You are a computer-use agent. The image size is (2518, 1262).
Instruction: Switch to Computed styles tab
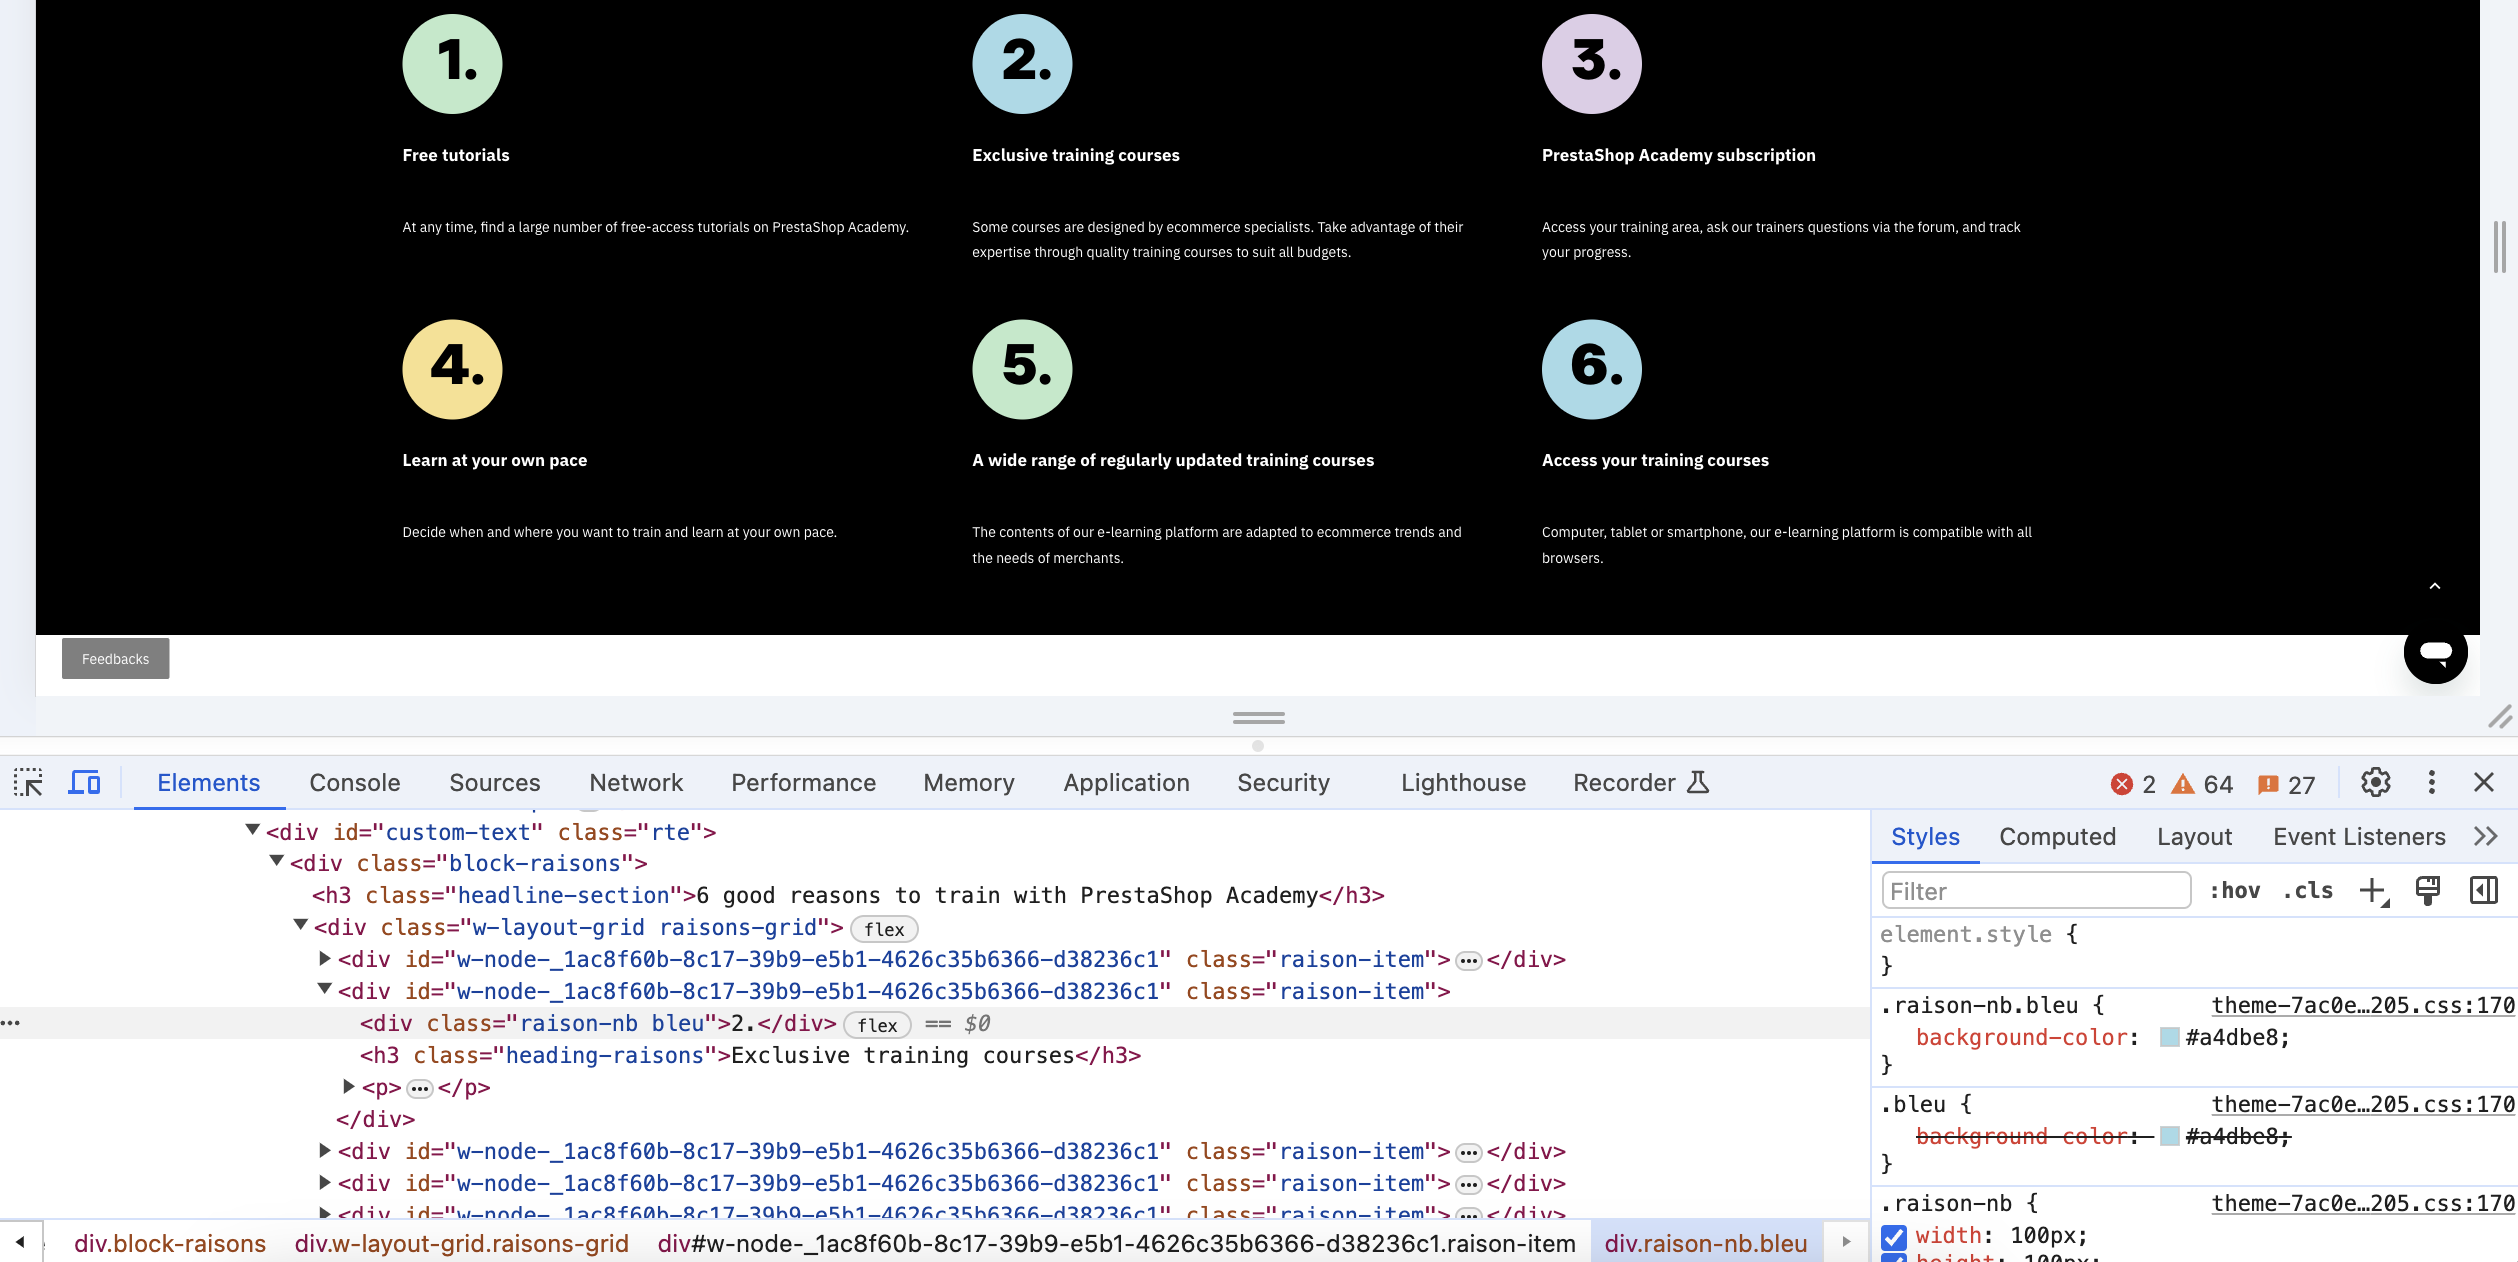pyautogui.click(x=2057, y=836)
